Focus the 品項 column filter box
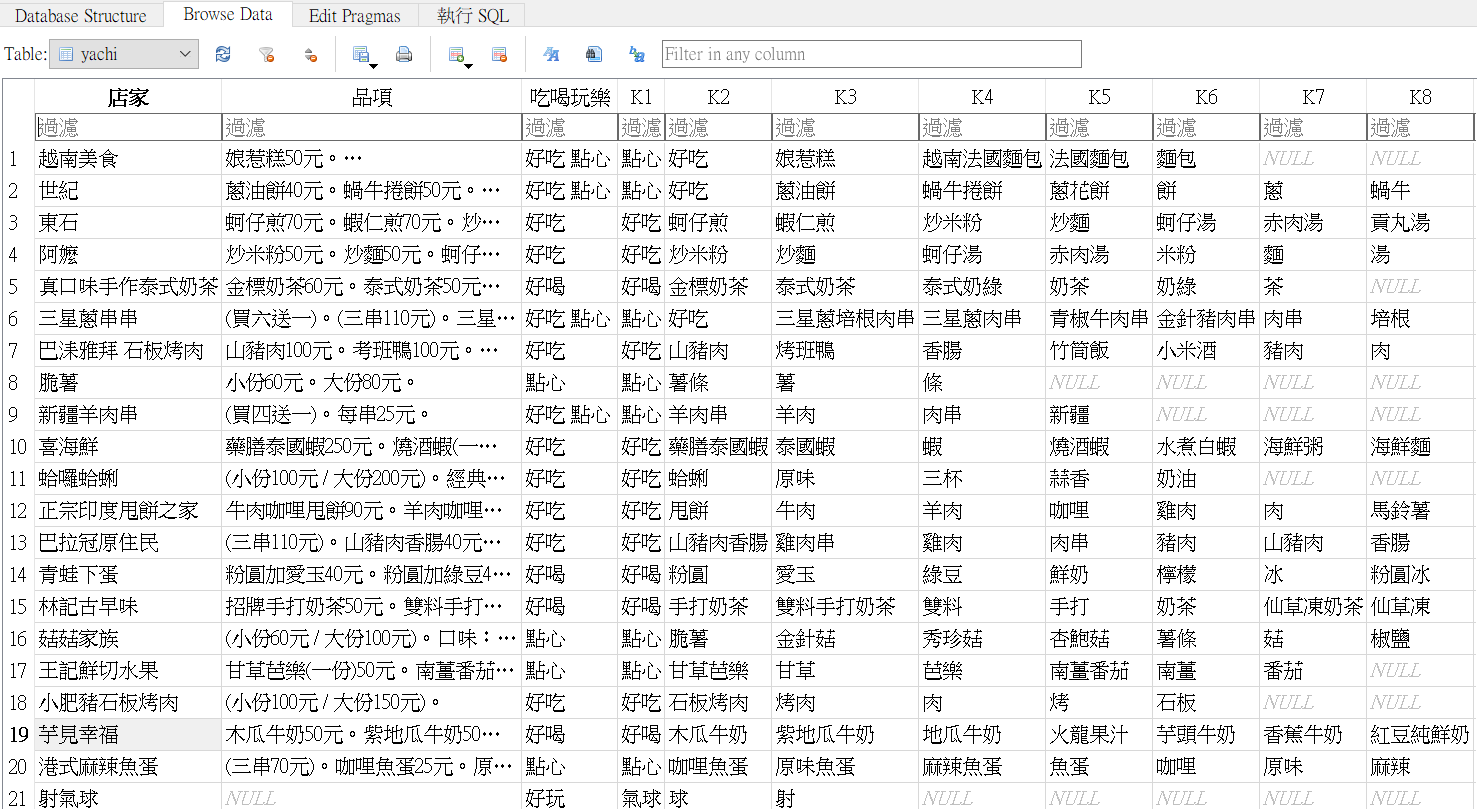The image size is (1477, 809). click(x=371, y=127)
